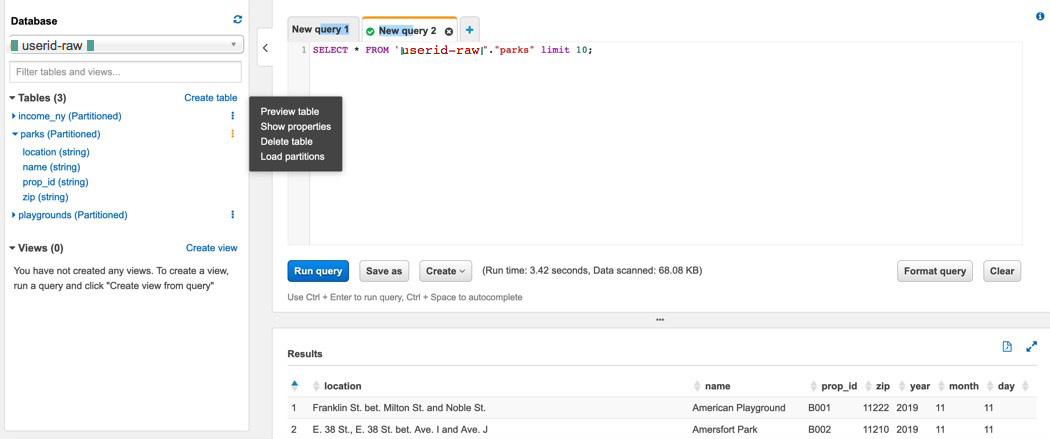Click the Save as button

point(384,271)
